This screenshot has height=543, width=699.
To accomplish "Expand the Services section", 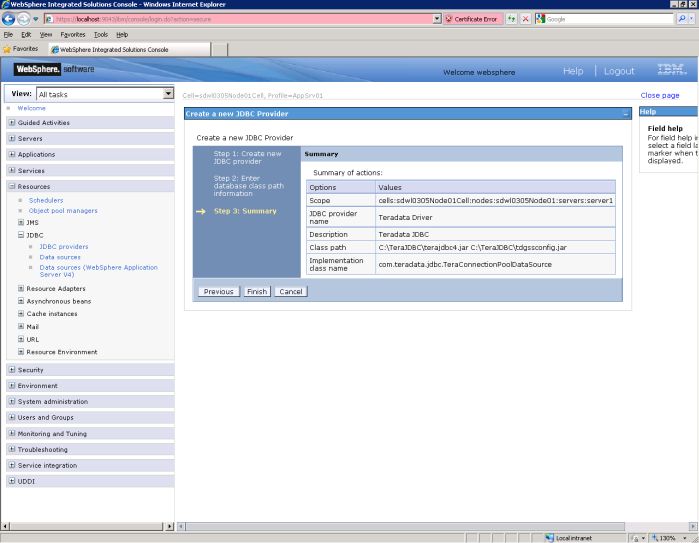I will point(12,170).
